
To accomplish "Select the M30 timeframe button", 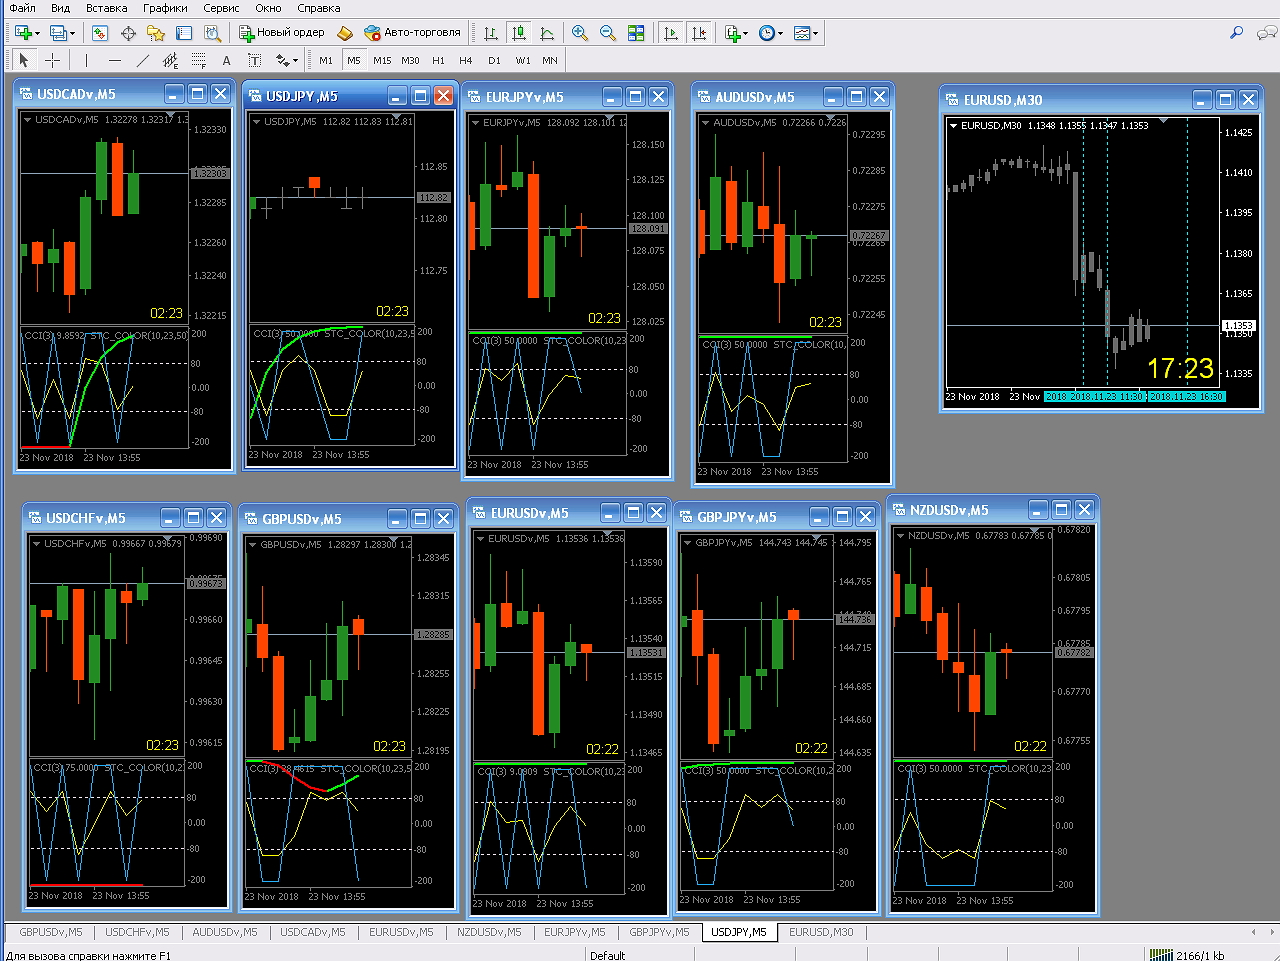I will [x=410, y=60].
